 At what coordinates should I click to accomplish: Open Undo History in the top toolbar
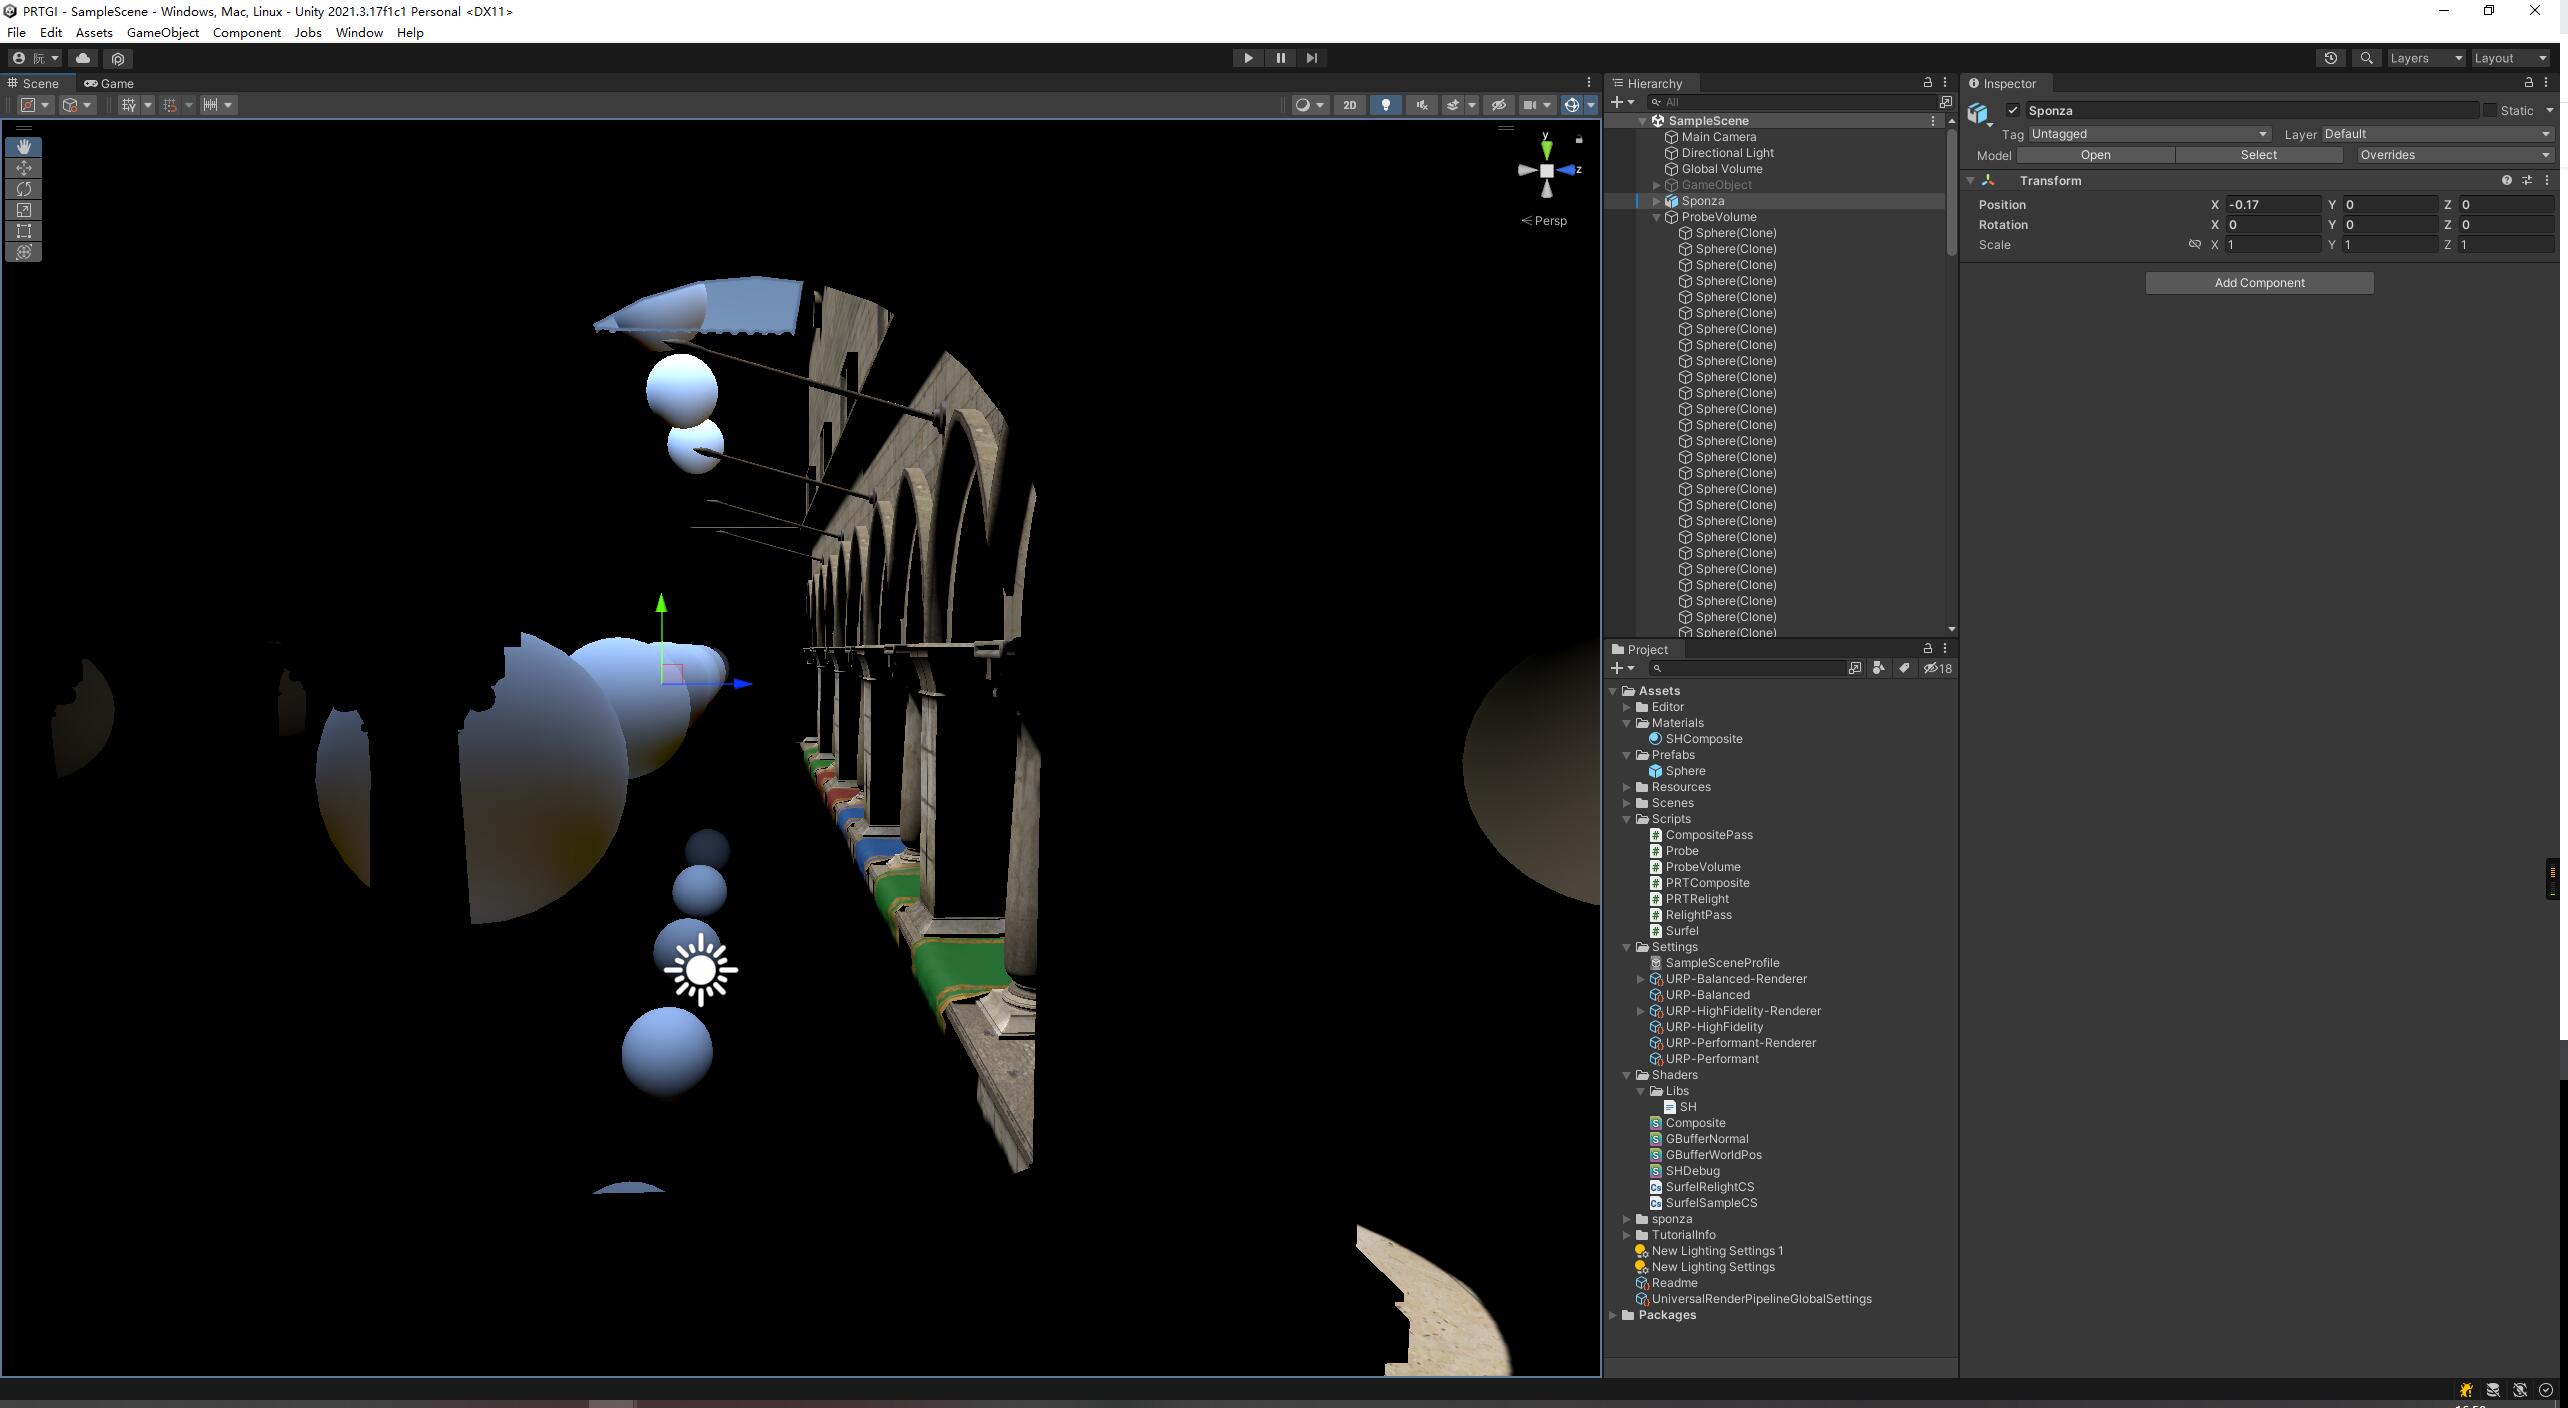(2330, 58)
